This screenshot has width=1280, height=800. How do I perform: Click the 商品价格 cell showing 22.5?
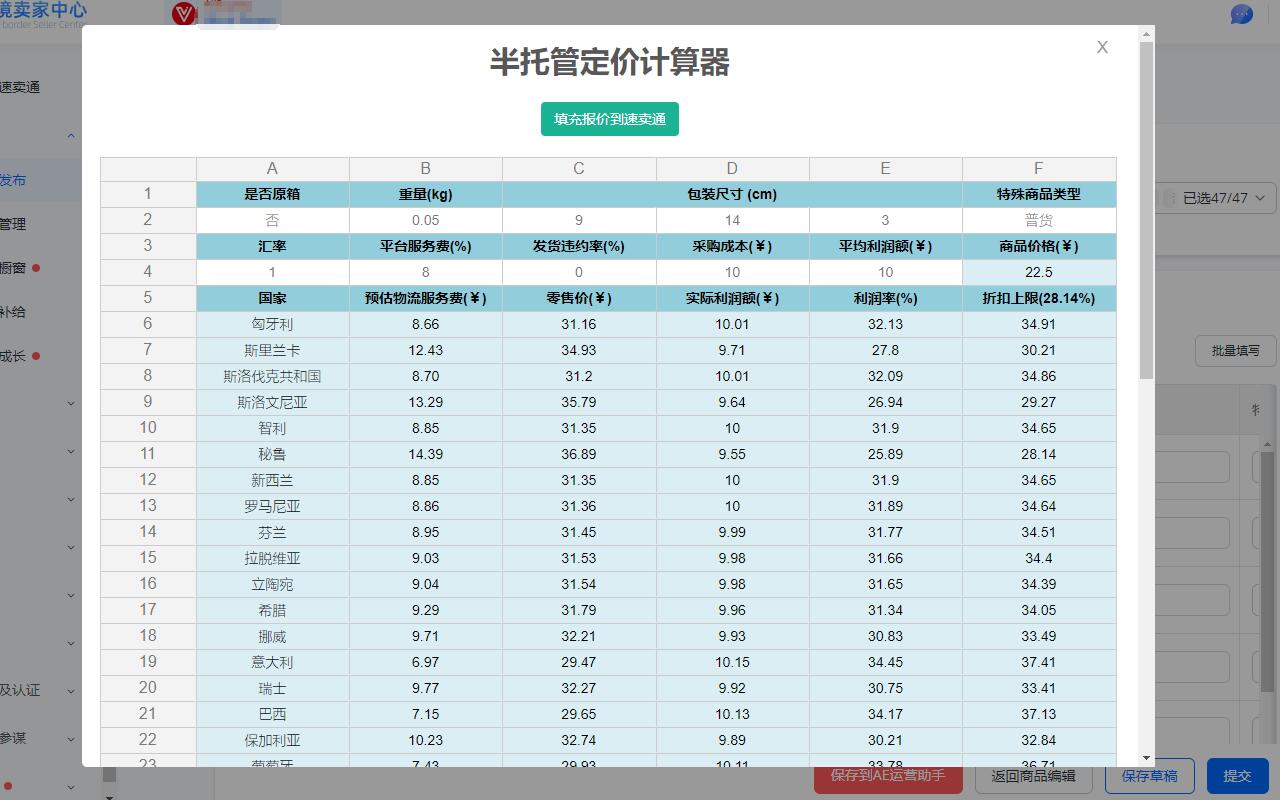click(x=1039, y=272)
